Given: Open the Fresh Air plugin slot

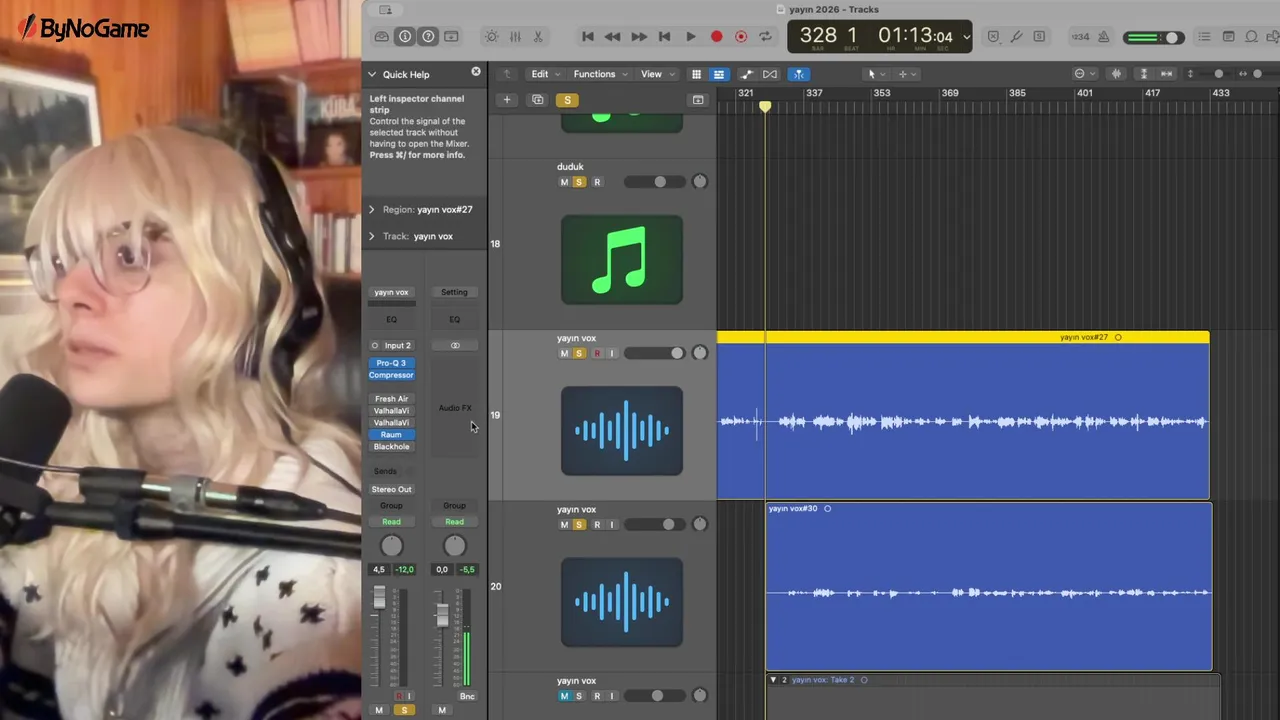Looking at the screenshot, I should click(391, 399).
